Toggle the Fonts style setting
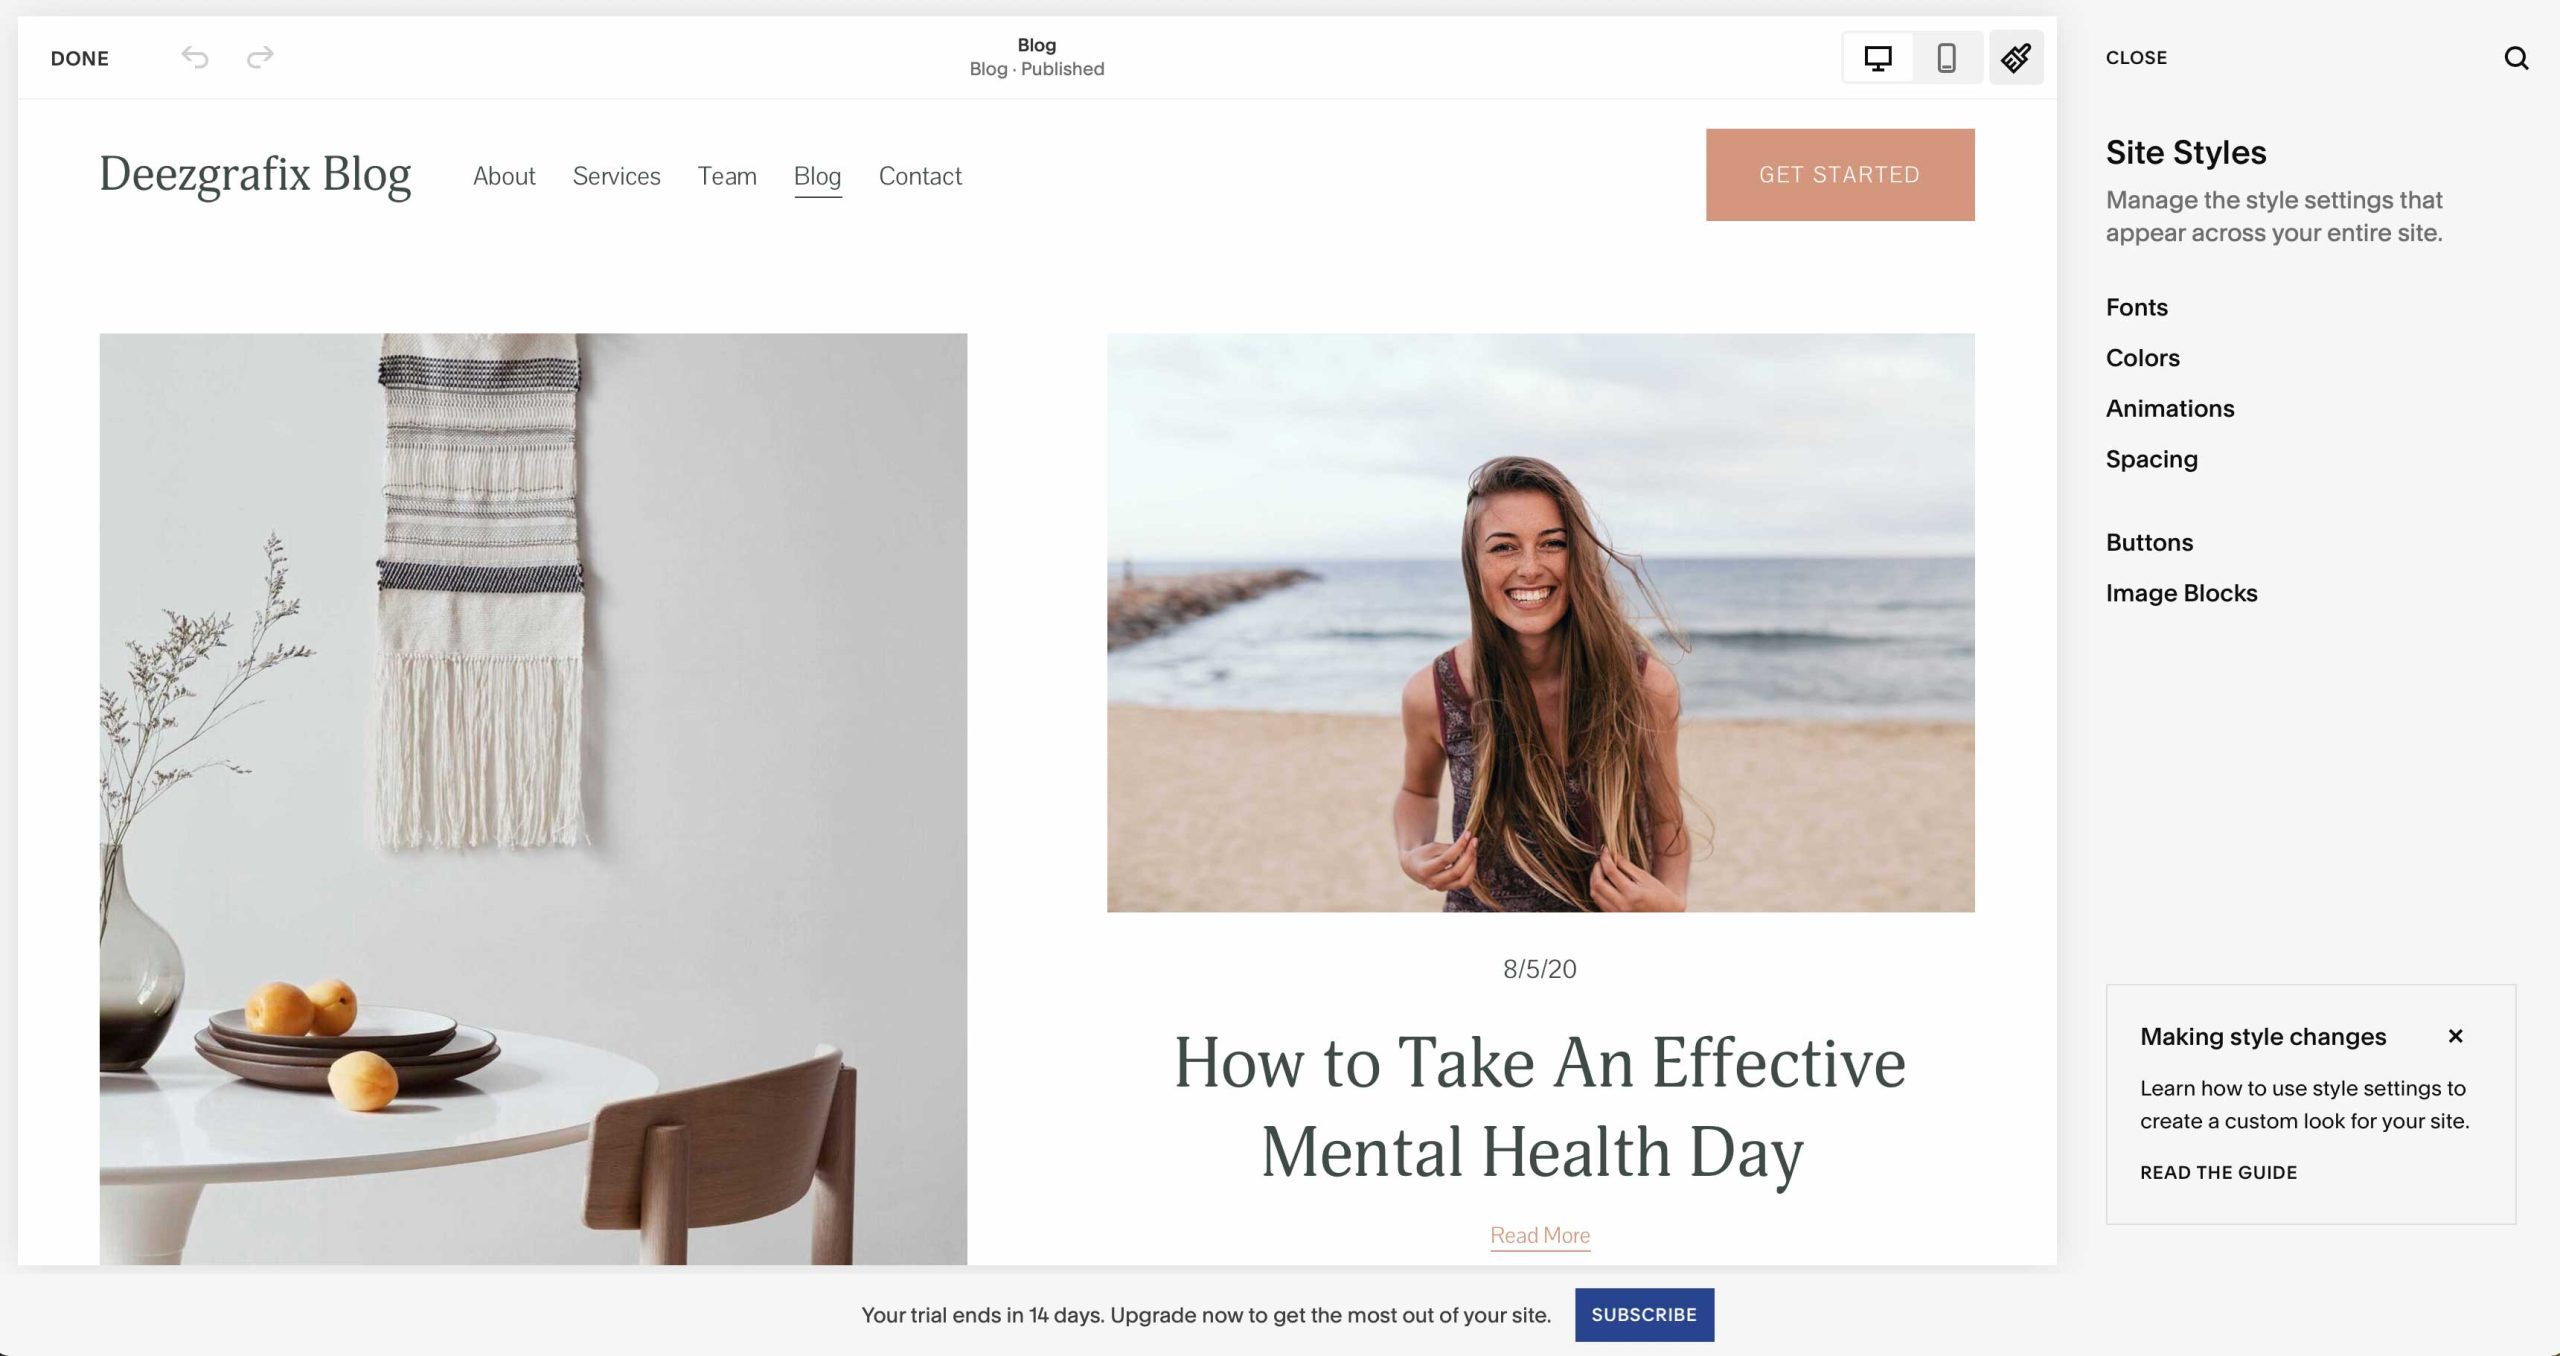Viewport: 2560px width, 1356px height. [2138, 306]
